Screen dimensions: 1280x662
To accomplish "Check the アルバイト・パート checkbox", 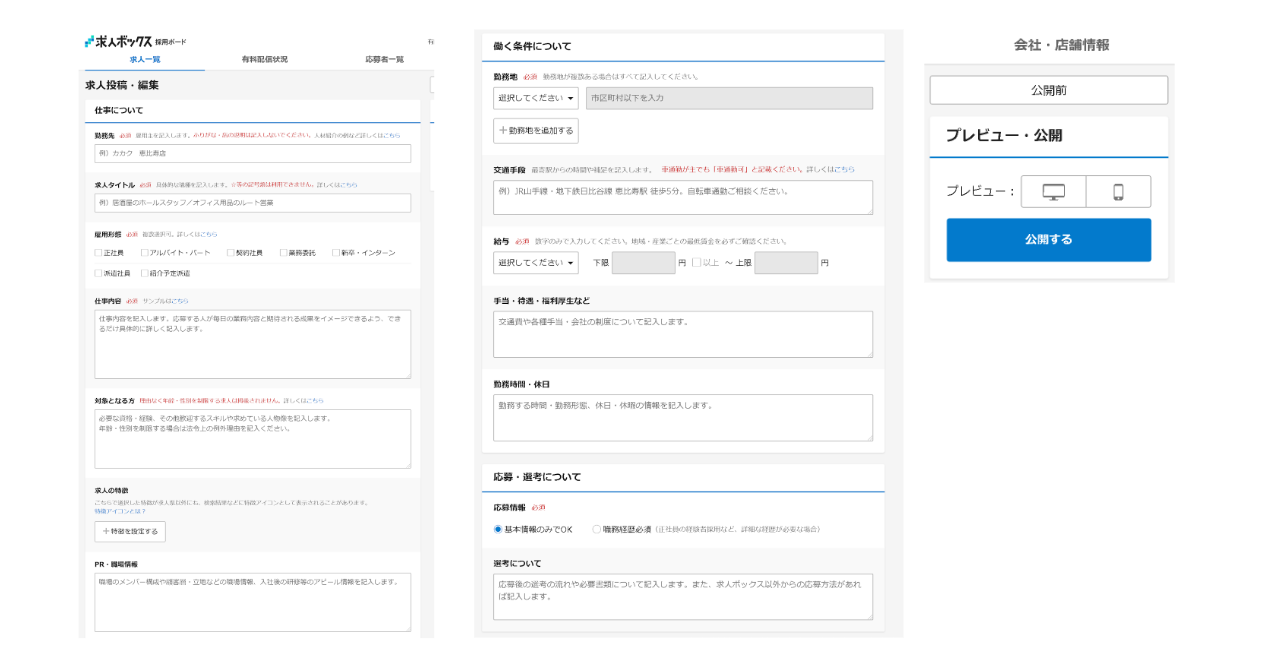I will click(145, 253).
